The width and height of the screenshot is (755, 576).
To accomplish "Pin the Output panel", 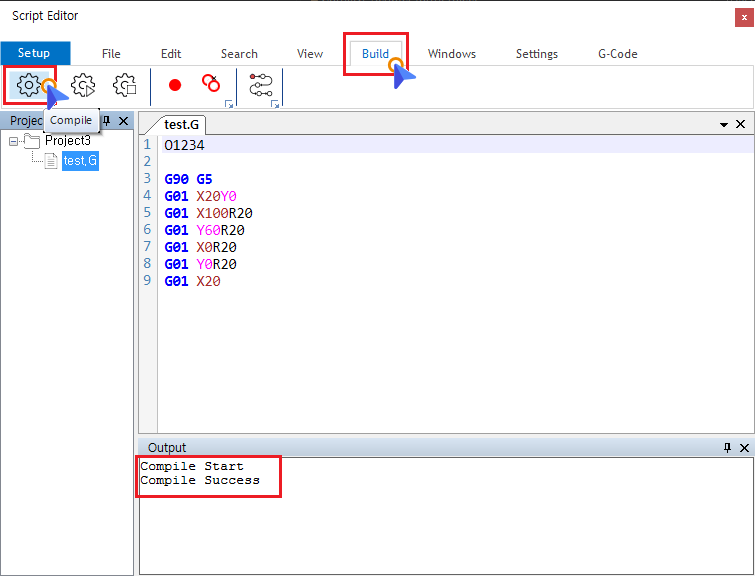I will (x=727, y=448).
